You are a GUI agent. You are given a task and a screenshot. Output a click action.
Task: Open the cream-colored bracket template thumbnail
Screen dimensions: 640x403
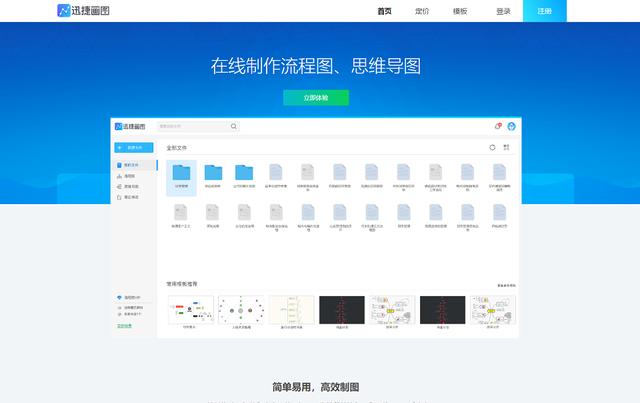[x=291, y=310]
